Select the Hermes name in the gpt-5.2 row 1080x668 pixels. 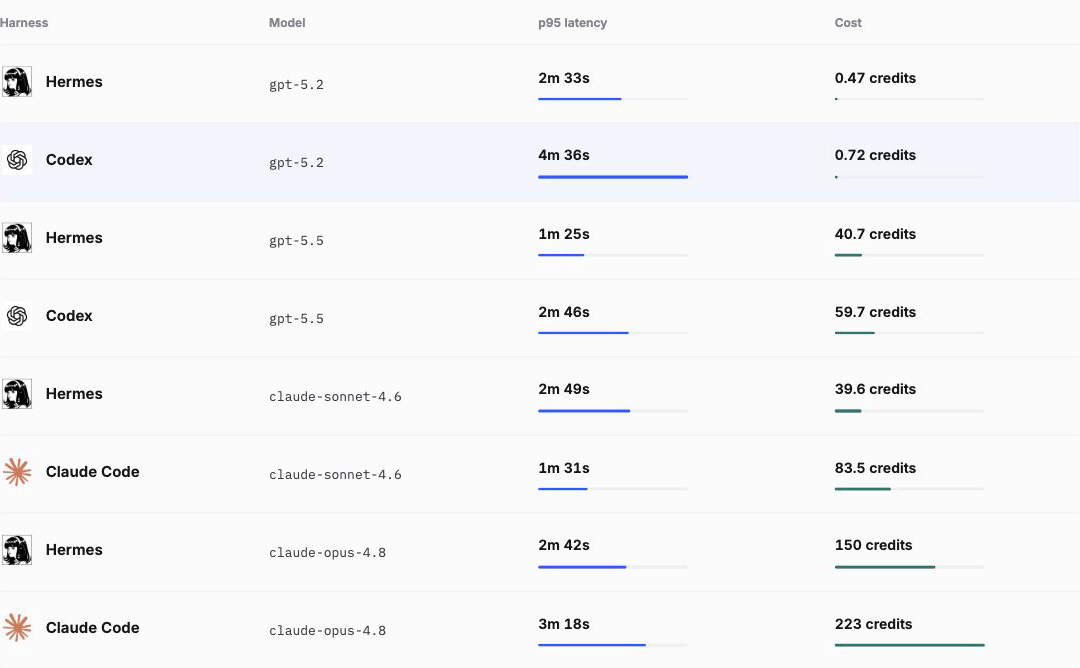(74, 82)
